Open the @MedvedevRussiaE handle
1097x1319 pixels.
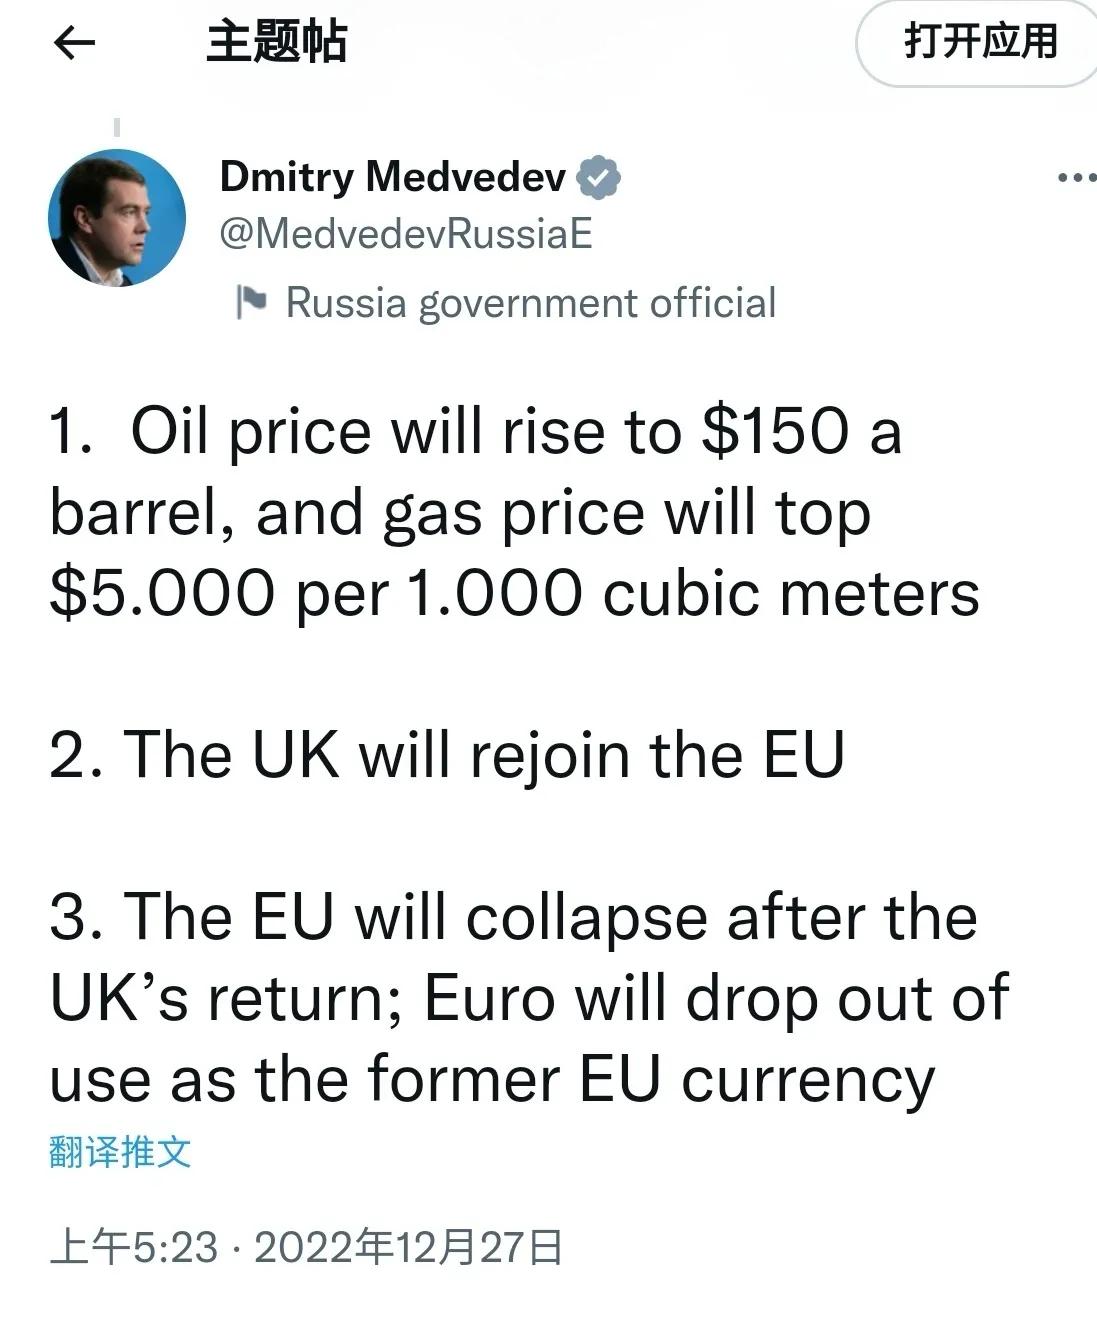[405, 234]
